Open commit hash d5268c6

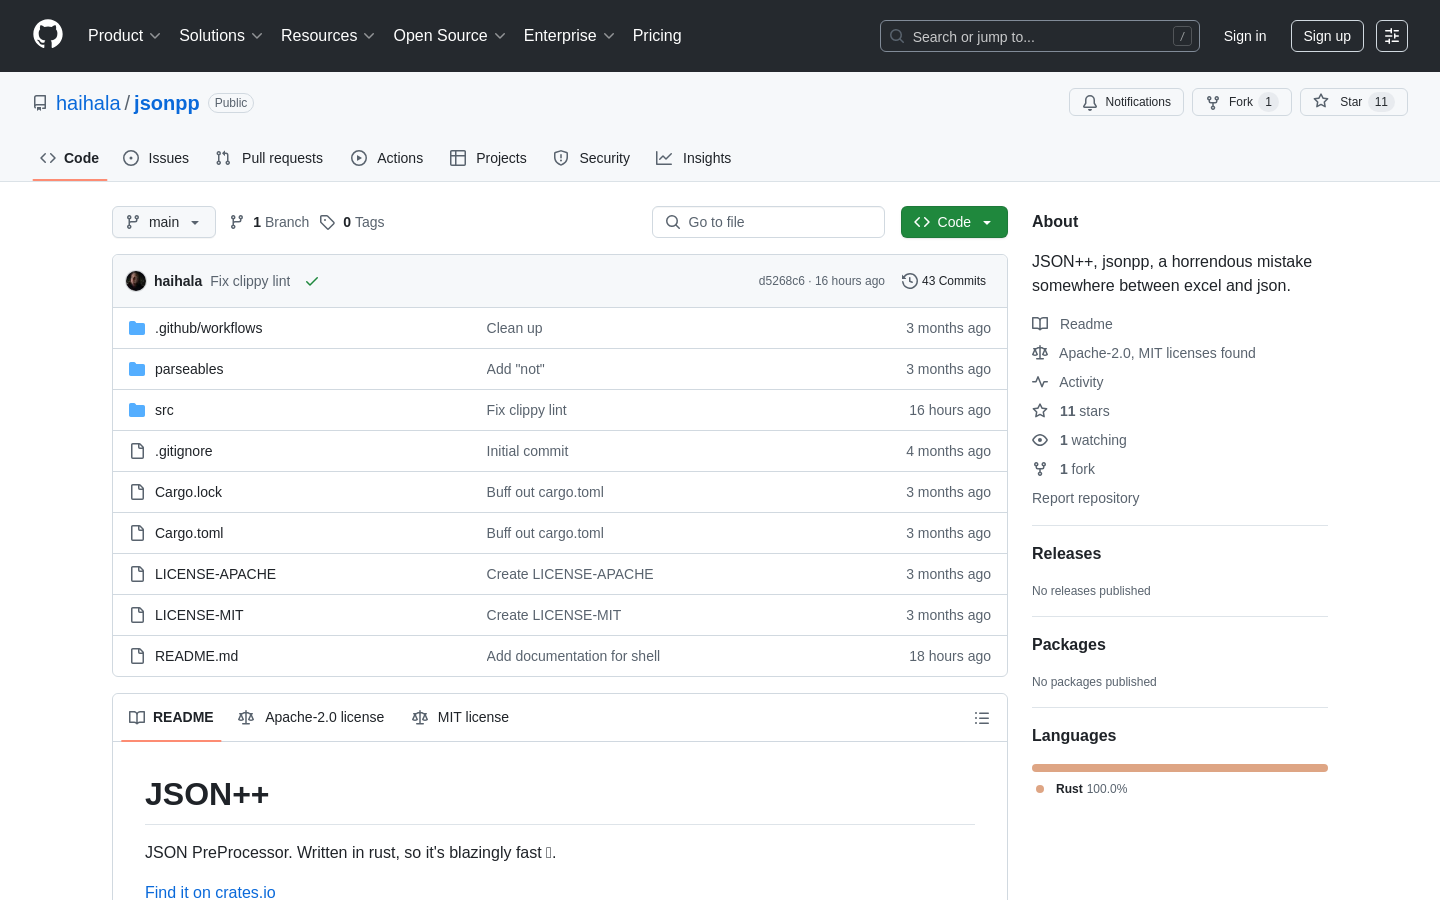(x=781, y=281)
